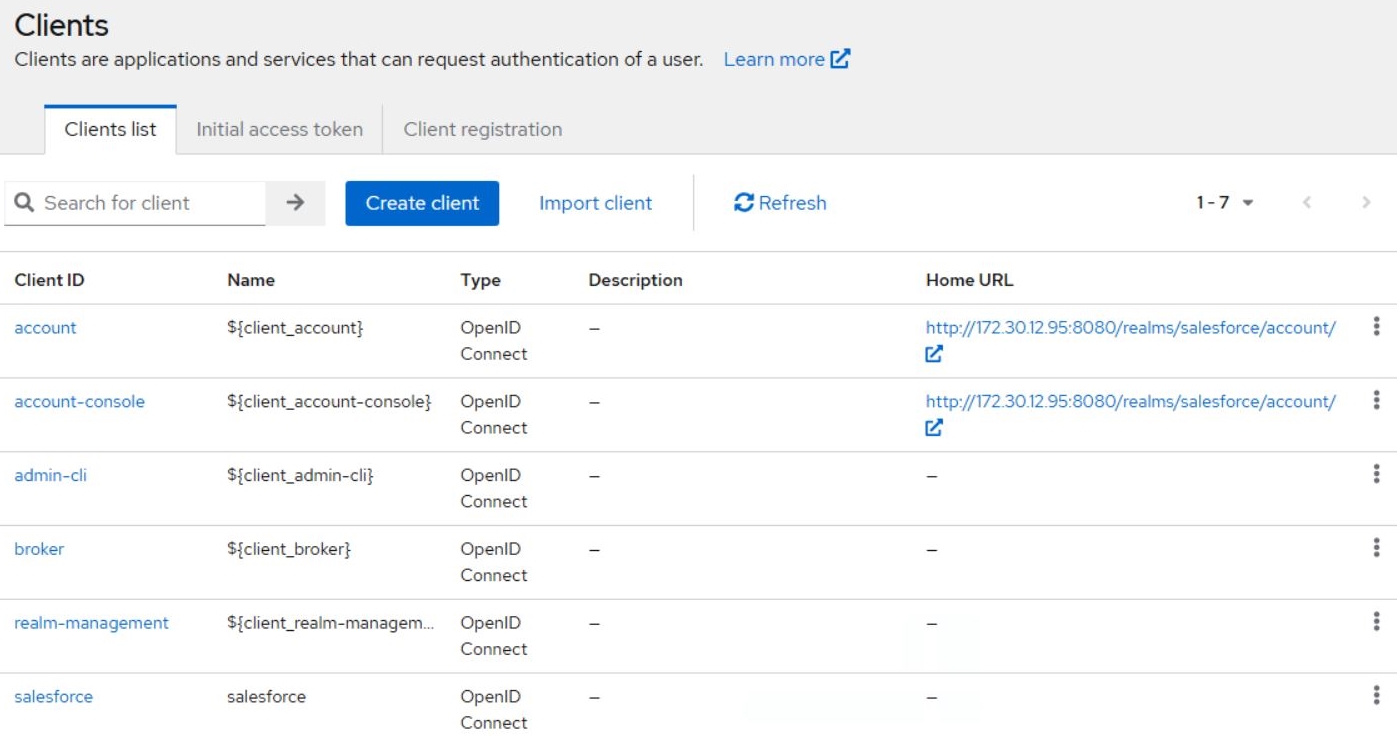Click Import client link button
This screenshot has width=1397, height=736.
pos(595,203)
